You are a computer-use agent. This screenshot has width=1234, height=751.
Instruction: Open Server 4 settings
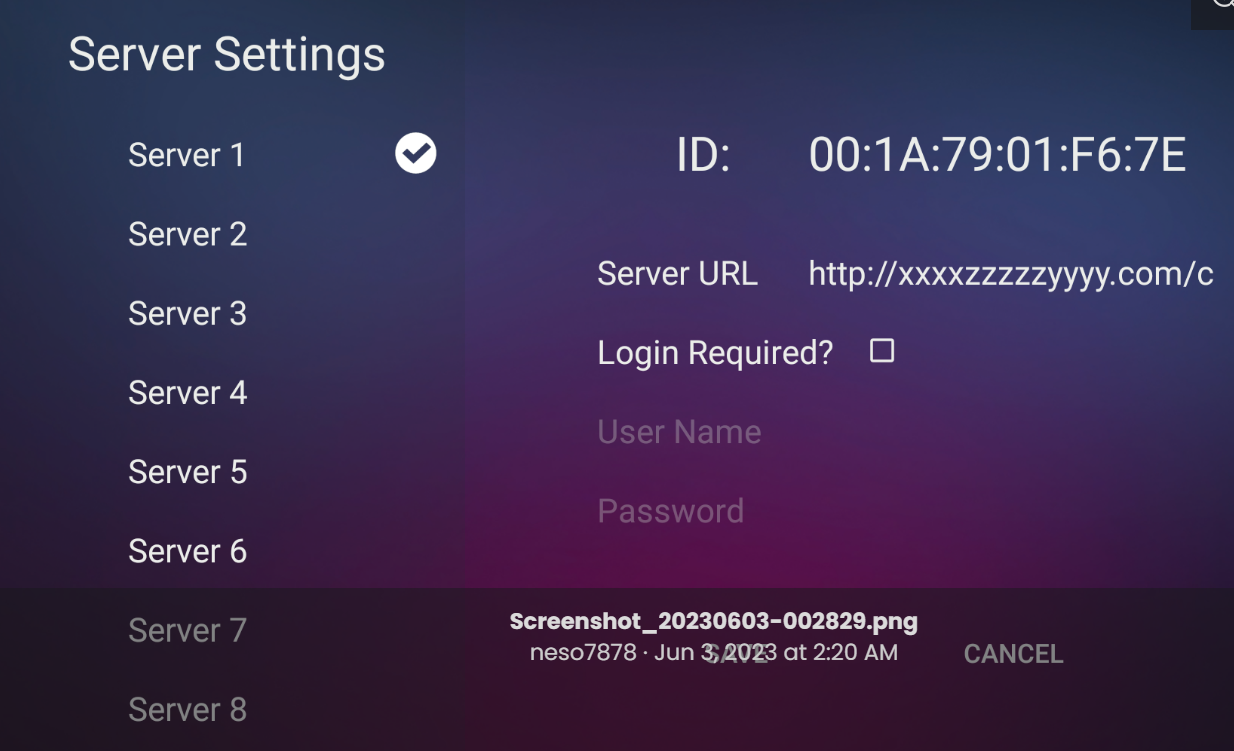[x=187, y=392]
